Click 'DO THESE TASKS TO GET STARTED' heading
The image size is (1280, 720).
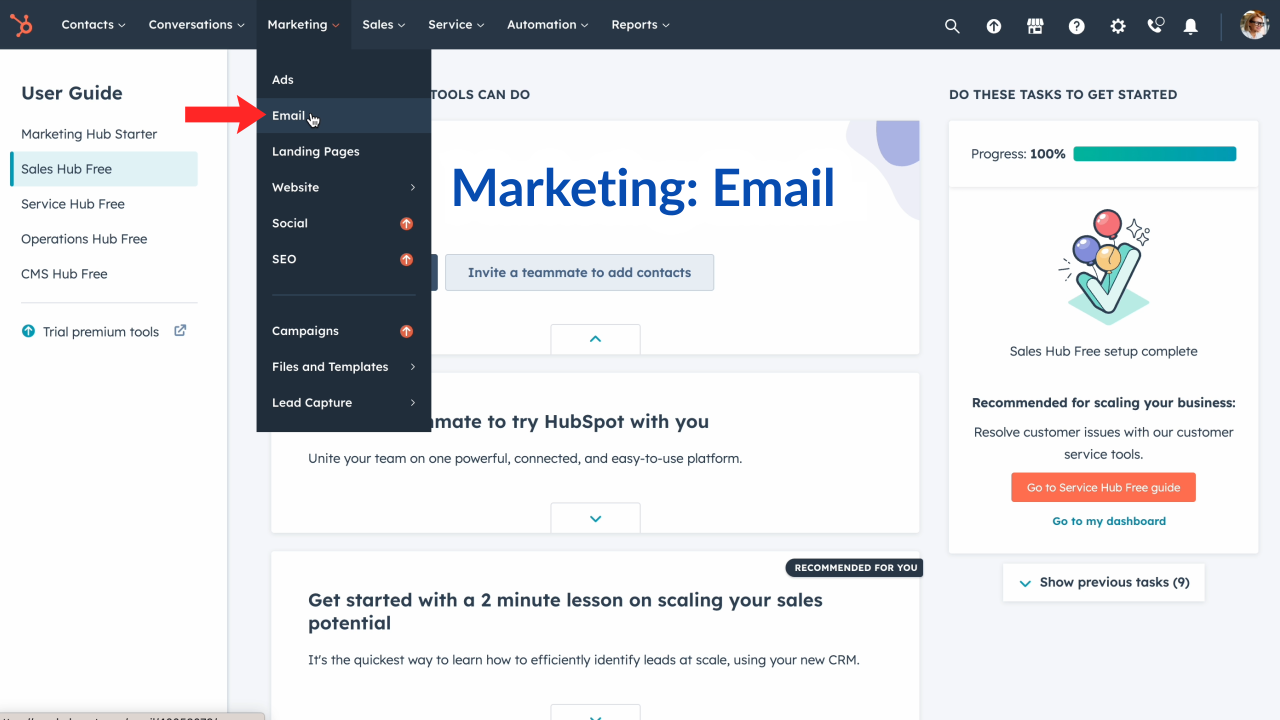pyautogui.click(x=1063, y=95)
